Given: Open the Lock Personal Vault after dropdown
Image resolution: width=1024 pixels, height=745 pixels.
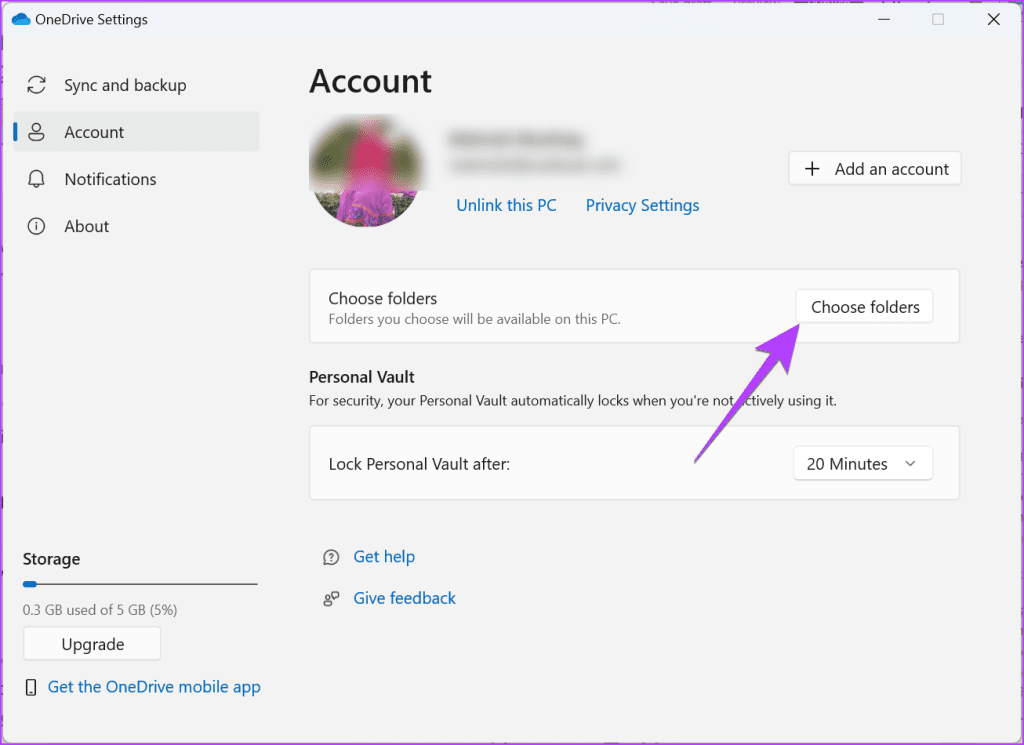Looking at the screenshot, I should tap(863, 464).
